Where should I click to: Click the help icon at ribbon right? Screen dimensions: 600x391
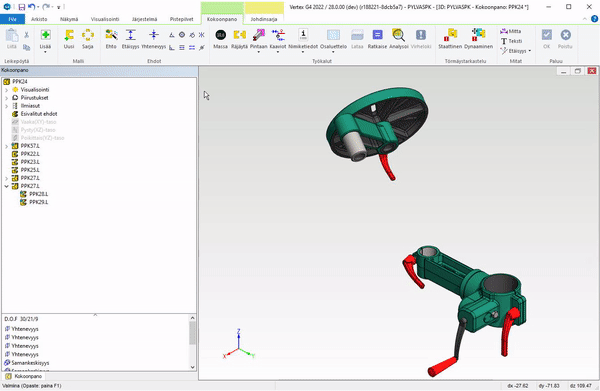(x=595, y=19)
